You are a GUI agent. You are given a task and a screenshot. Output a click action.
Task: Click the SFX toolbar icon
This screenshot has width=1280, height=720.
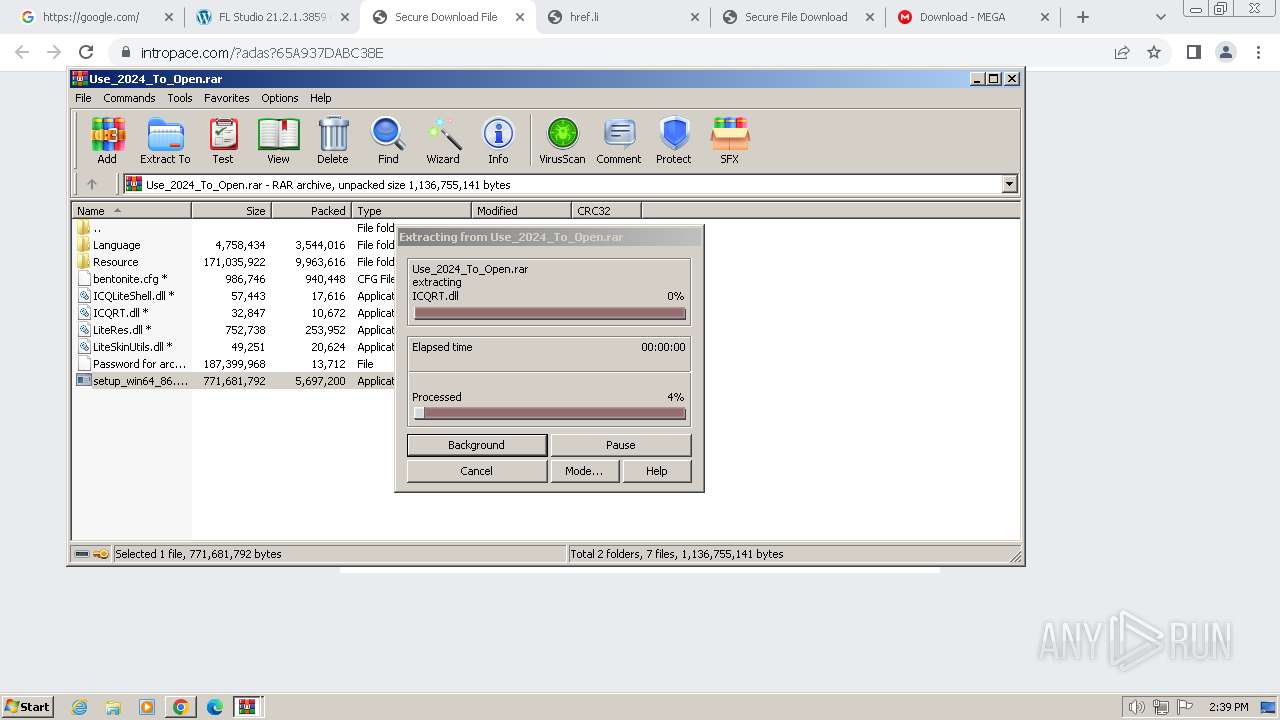[730, 140]
